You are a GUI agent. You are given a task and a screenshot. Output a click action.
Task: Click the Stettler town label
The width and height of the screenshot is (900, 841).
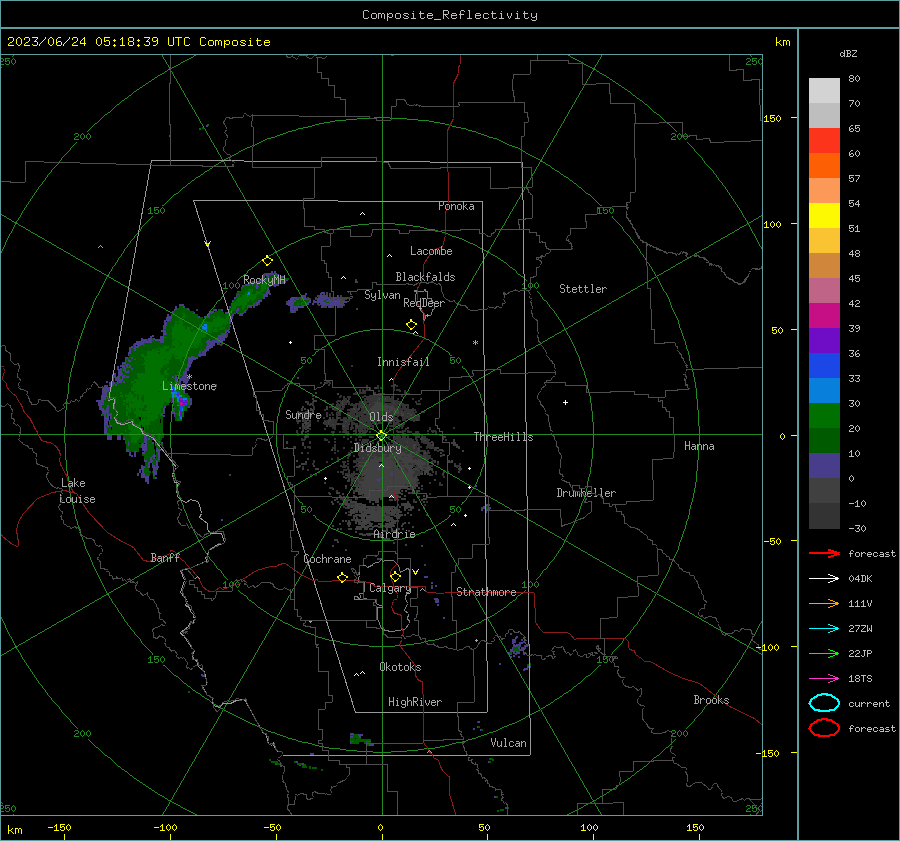click(583, 289)
